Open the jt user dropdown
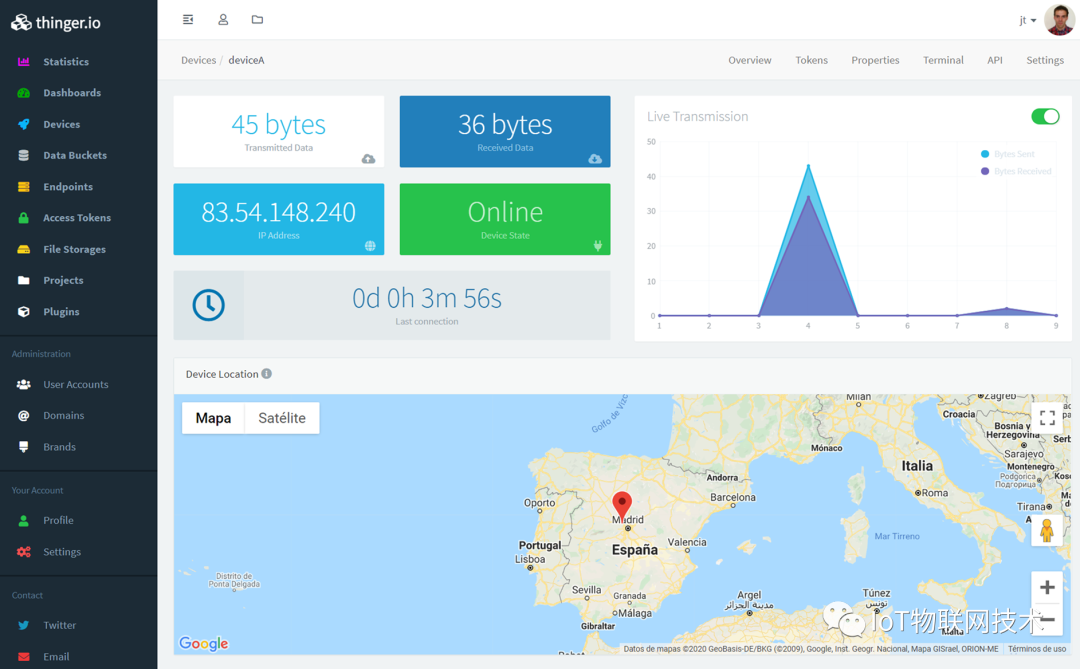Viewport: 1080px width, 669px height. pos(1028,20)
